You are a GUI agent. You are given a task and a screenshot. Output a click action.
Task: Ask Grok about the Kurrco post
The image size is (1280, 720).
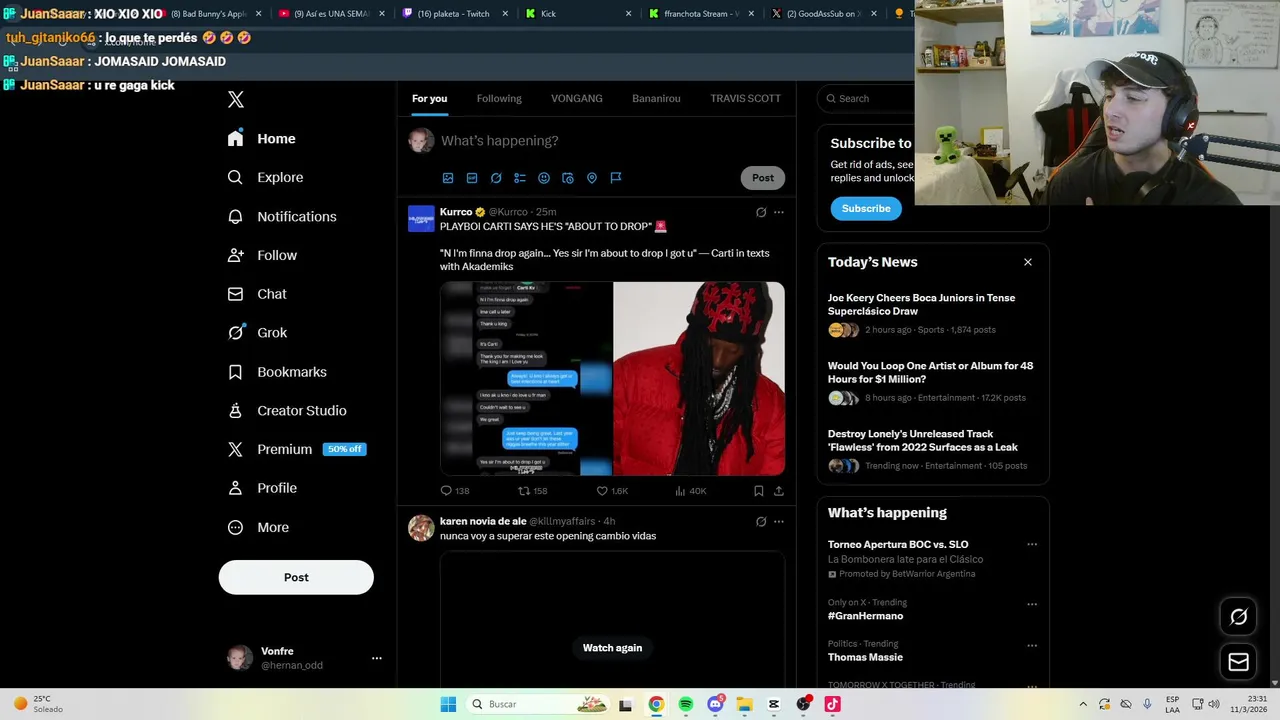[761, 212]
